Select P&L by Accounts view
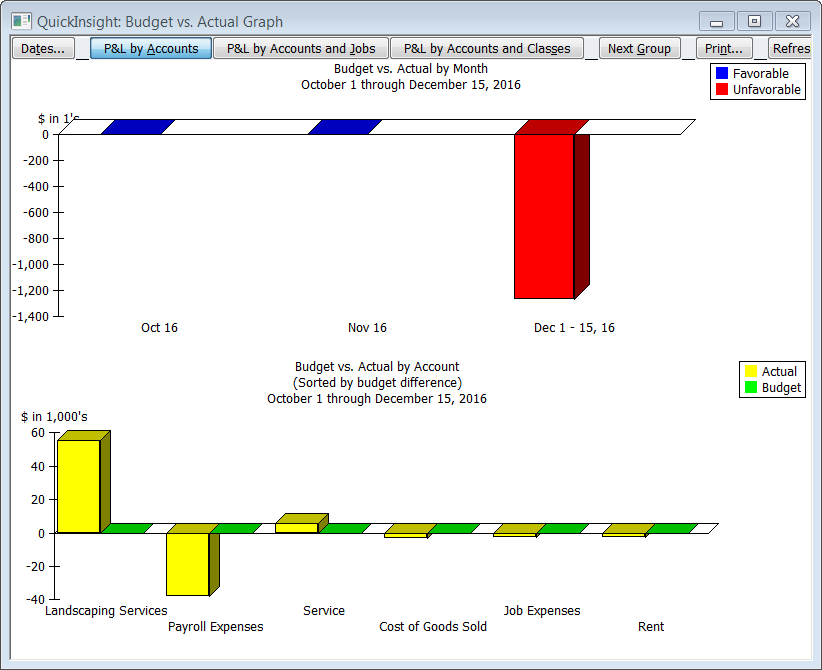The width and height of the screenshot is (822, 670). [151, 48]
